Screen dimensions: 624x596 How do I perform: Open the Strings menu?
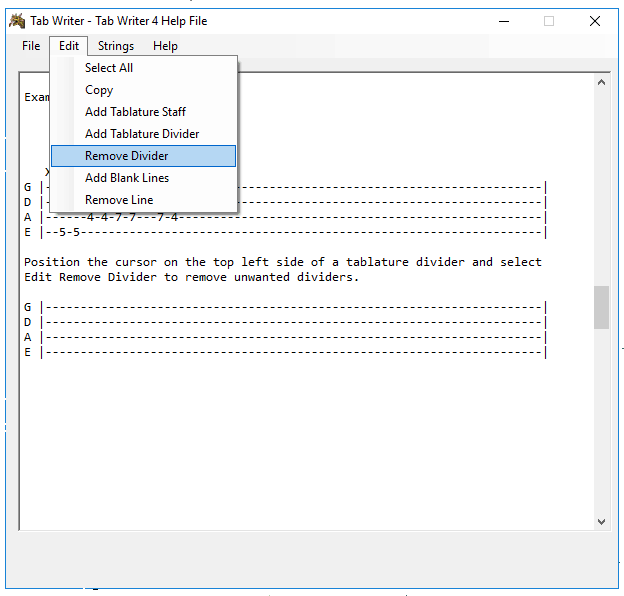pos(116,46)
